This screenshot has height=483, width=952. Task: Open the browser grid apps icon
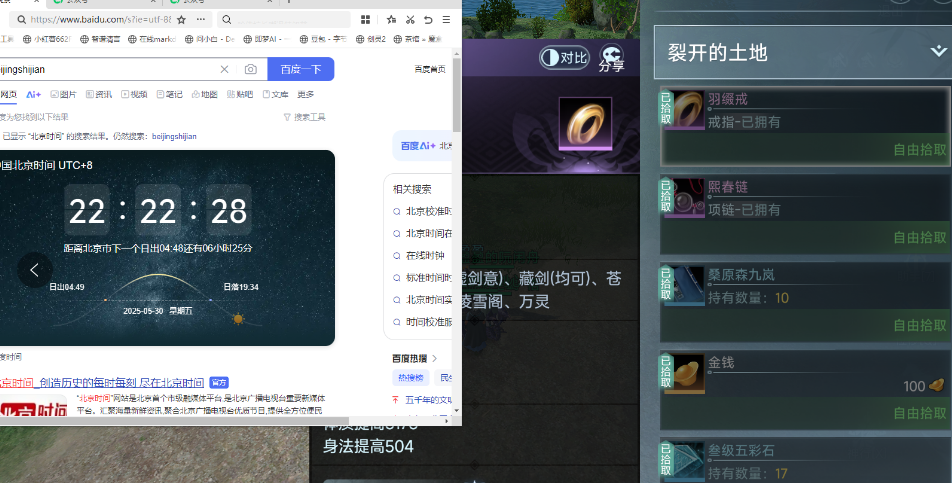tap(366, 19)
